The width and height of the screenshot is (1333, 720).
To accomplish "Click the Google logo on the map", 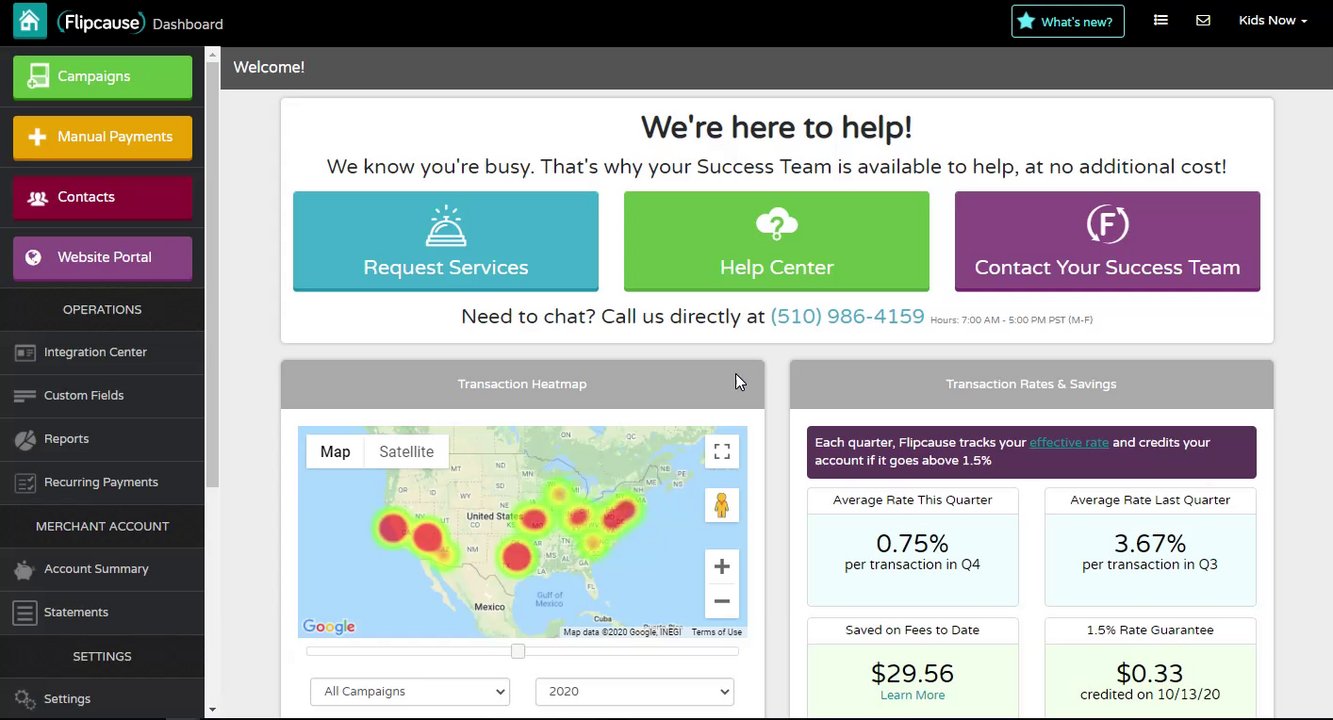I will coord(329,627).
